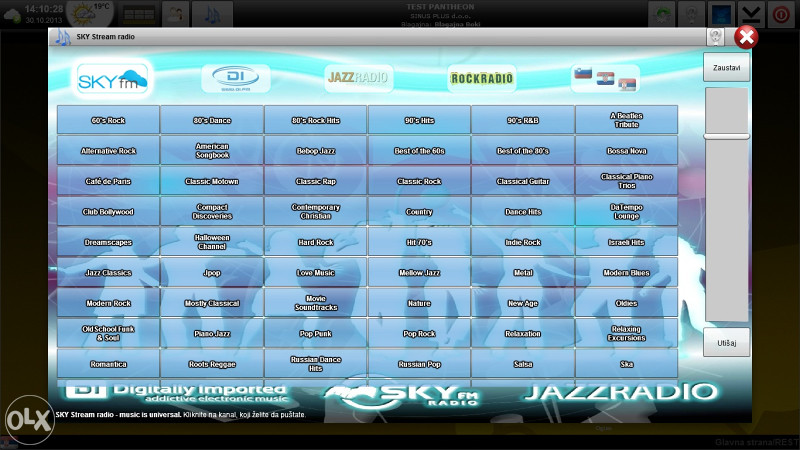This screenshot has width=800, height=450.
Task: Choose the Classical Guitar channel
Action: coord(522,181)
